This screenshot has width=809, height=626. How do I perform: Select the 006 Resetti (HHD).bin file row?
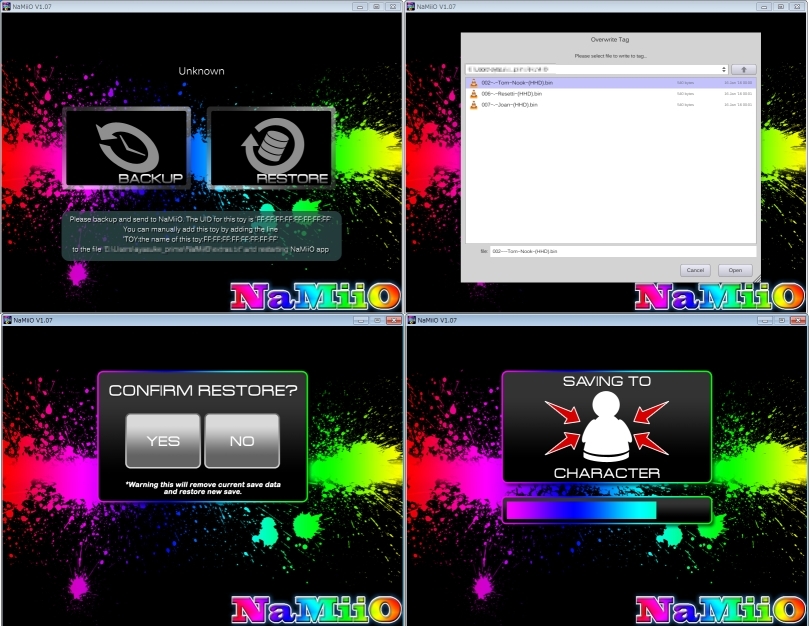[x=610, y=94]
